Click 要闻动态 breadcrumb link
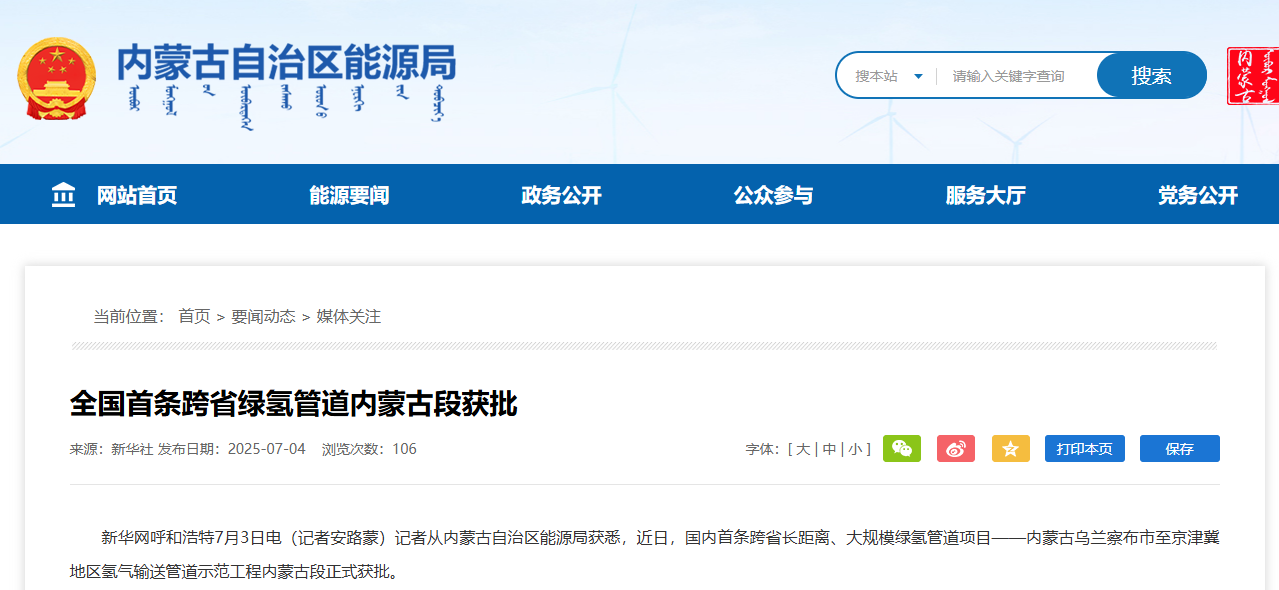The height and width of the screenshot is (590, 1279). pyautogui.click(x=263, y=316)
